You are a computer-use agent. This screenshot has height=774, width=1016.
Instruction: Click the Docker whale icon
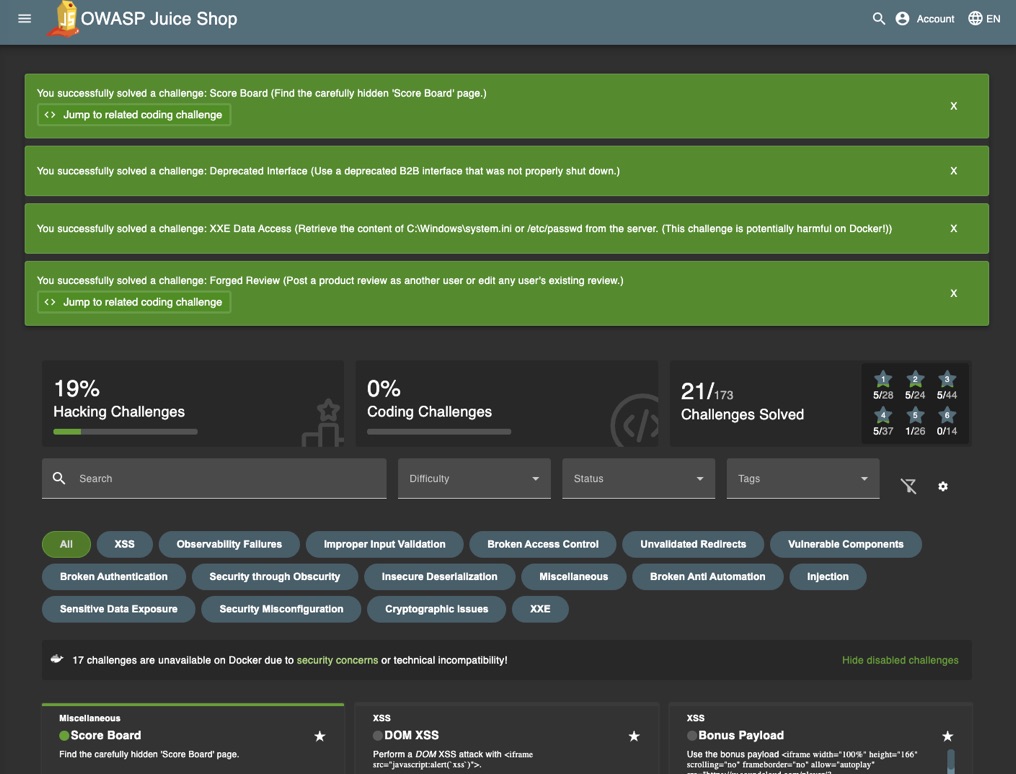click(57, 659)
